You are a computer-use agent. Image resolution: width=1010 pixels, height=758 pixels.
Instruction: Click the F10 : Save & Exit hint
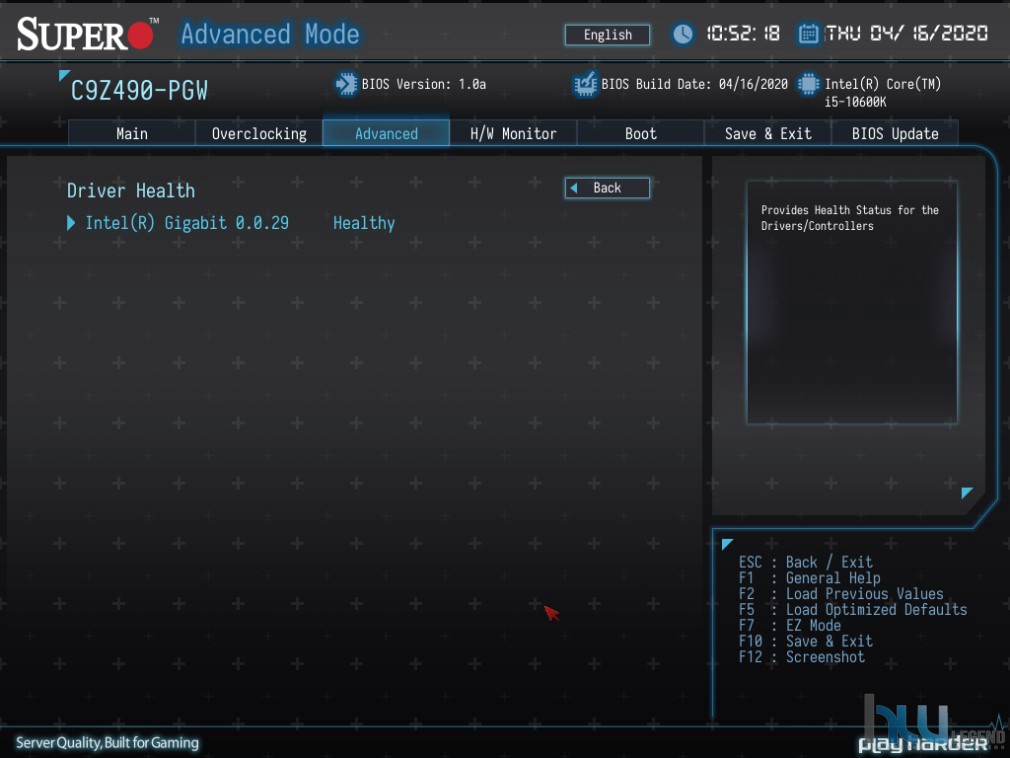[806, 641]
